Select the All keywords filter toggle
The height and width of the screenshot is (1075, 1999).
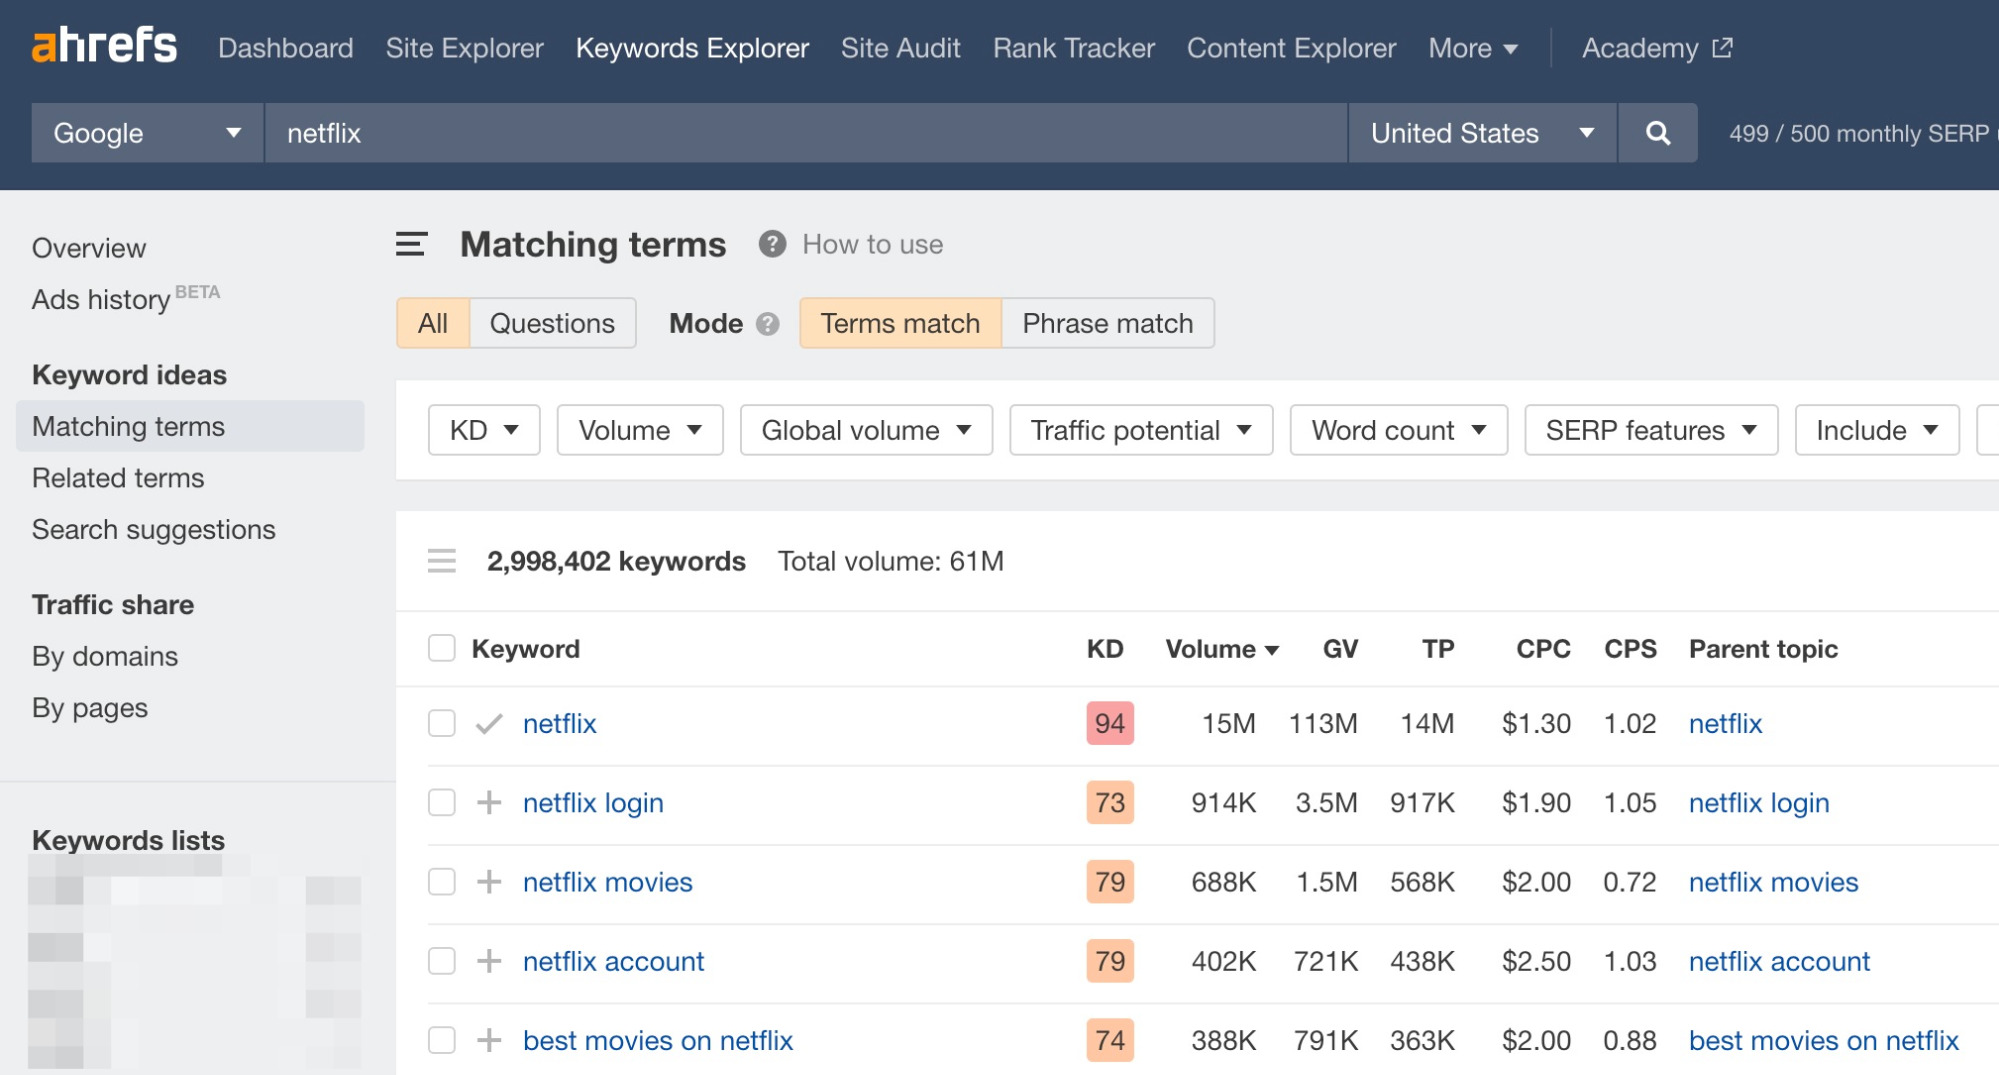432,323
